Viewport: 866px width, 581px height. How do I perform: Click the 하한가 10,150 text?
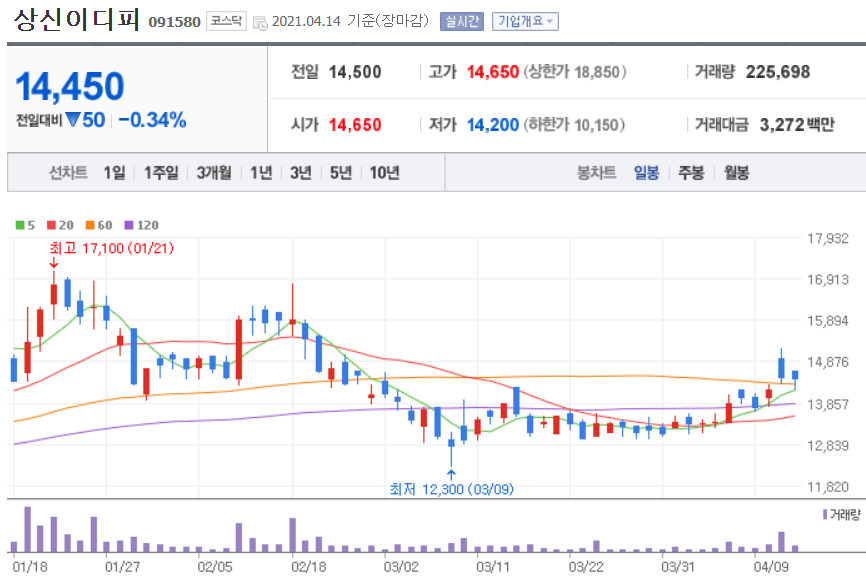574,125
